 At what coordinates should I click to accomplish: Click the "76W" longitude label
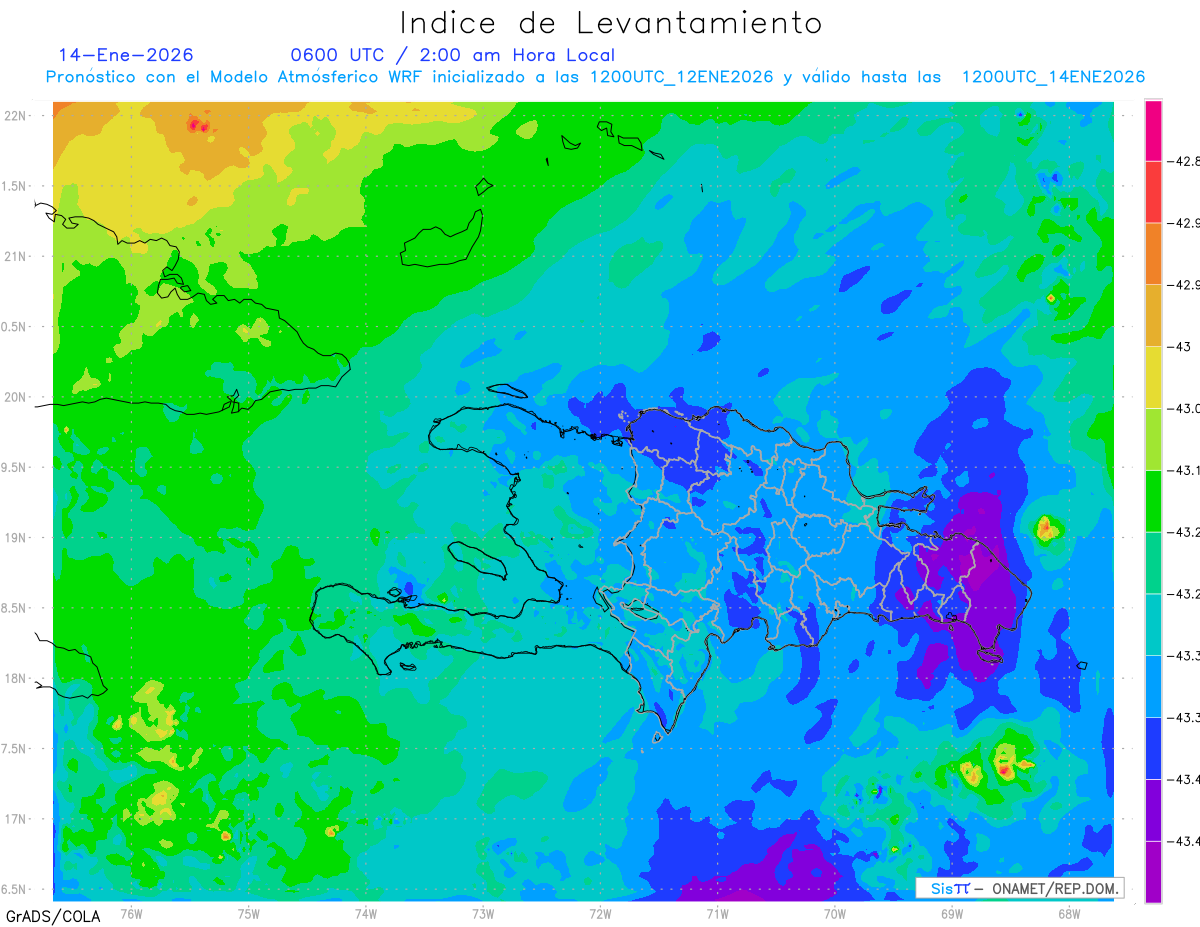click(131, 914)
